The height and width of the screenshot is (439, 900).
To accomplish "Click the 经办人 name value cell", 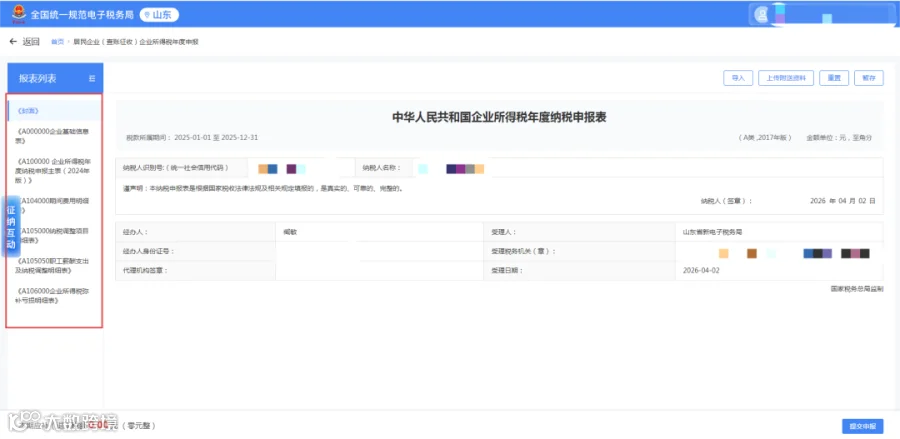I will click(x=379, y=232).
